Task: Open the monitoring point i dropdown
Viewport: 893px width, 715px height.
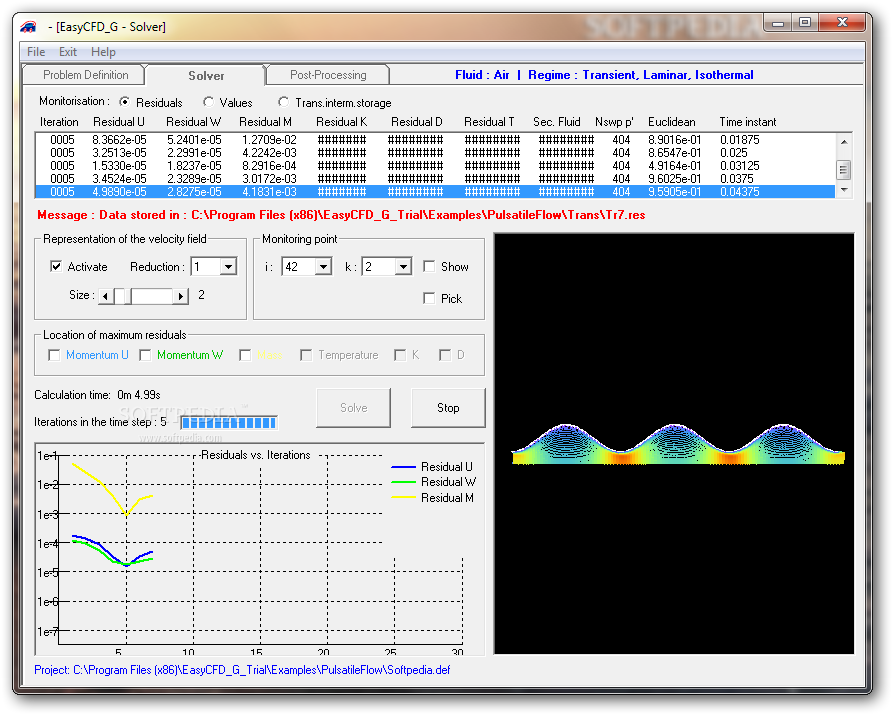Action: pos(323,266)
